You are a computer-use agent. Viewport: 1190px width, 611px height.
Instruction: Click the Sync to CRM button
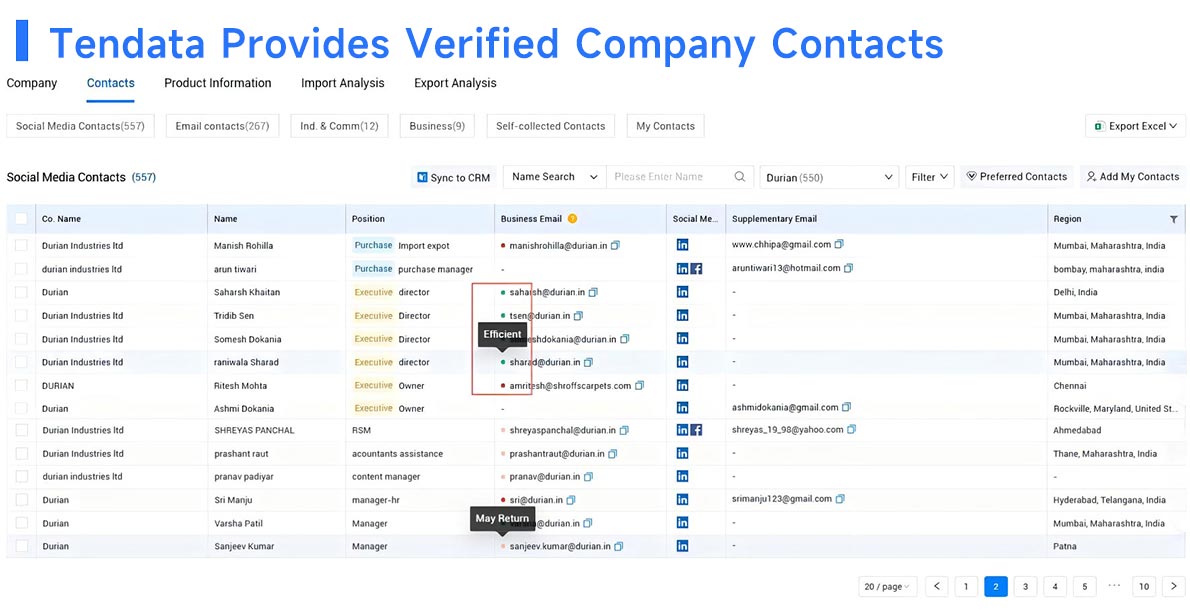[453, 177]
